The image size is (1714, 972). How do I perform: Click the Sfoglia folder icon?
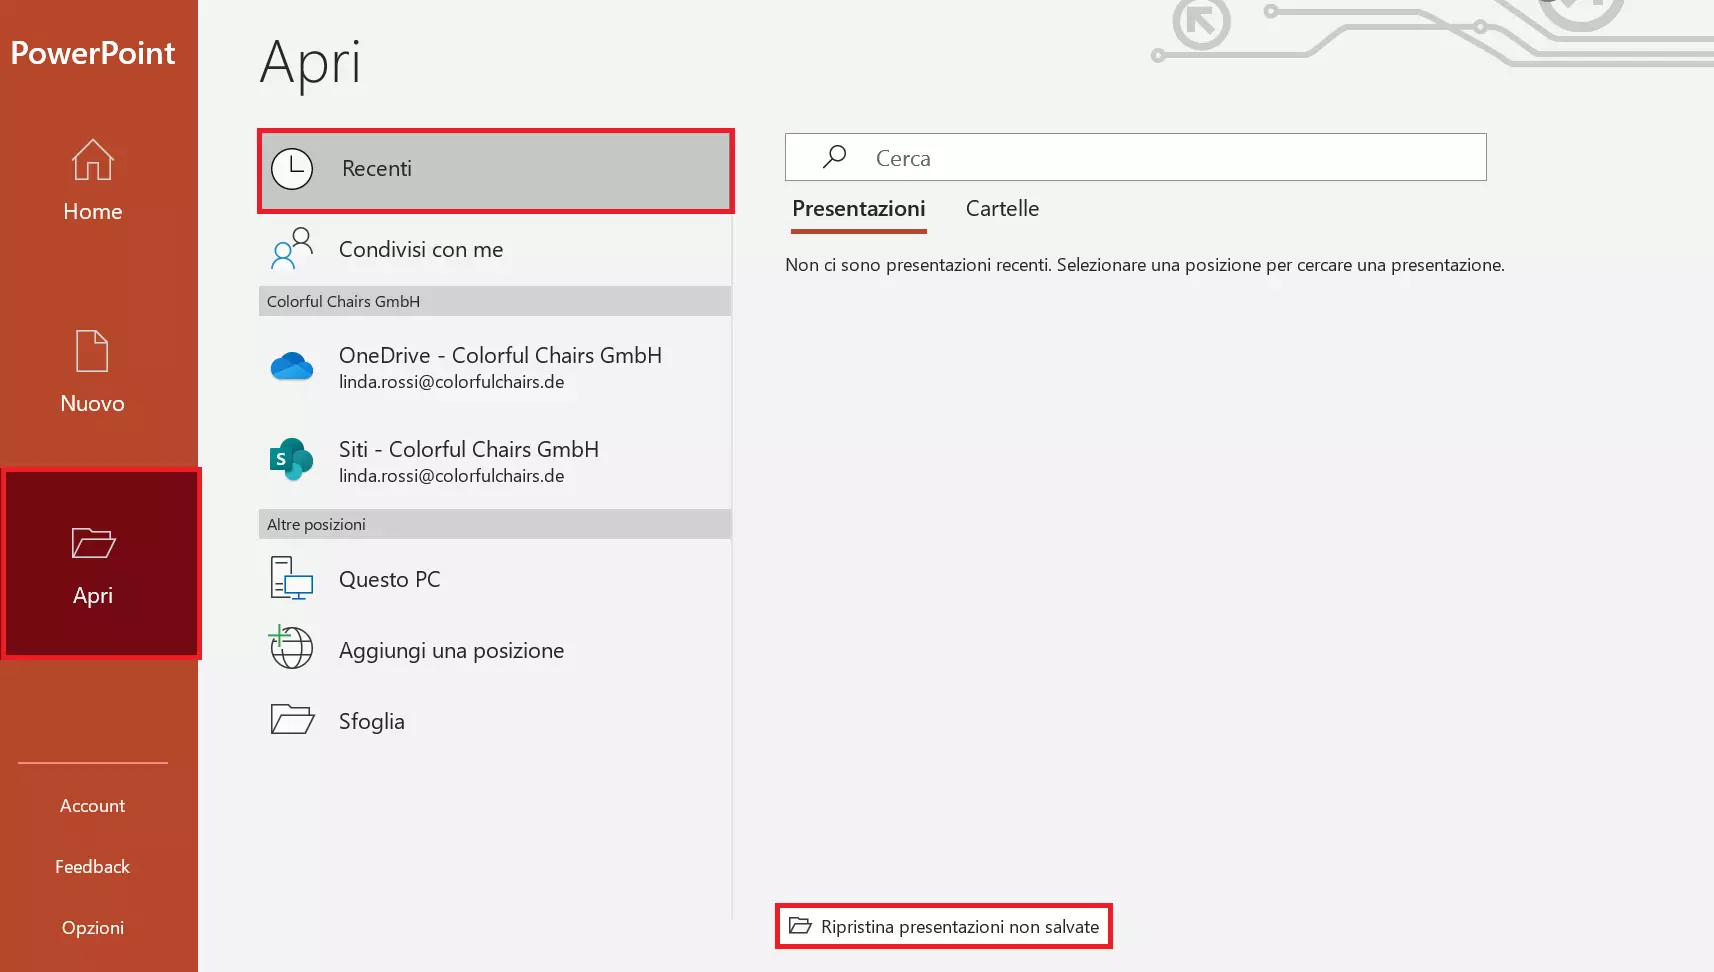292,719
